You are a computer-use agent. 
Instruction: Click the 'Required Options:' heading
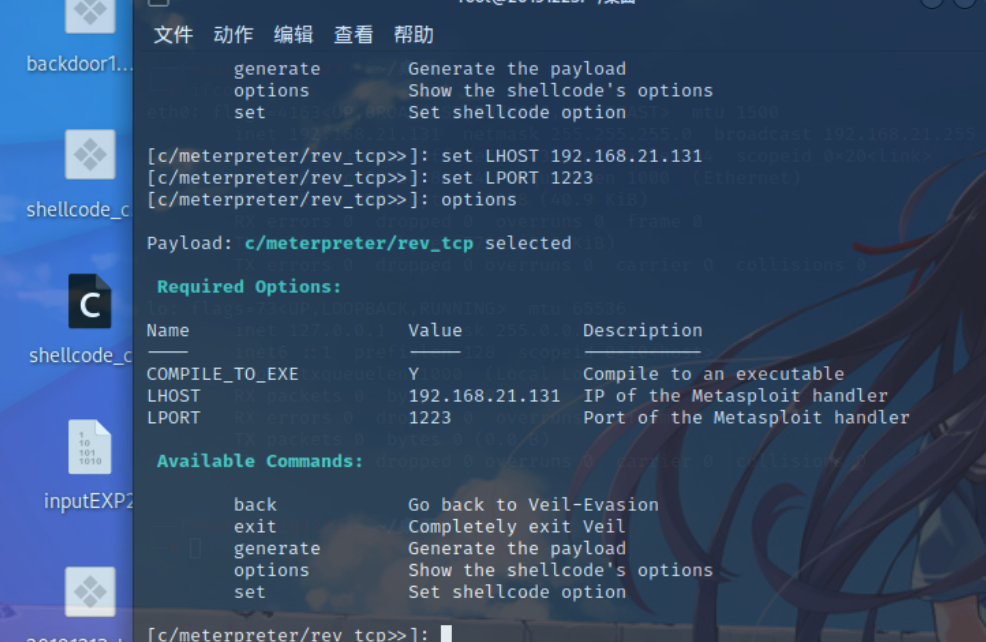[249, 287]
